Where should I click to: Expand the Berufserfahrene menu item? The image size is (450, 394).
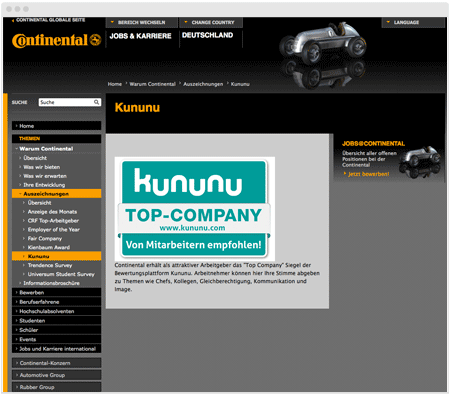point(56,302)
